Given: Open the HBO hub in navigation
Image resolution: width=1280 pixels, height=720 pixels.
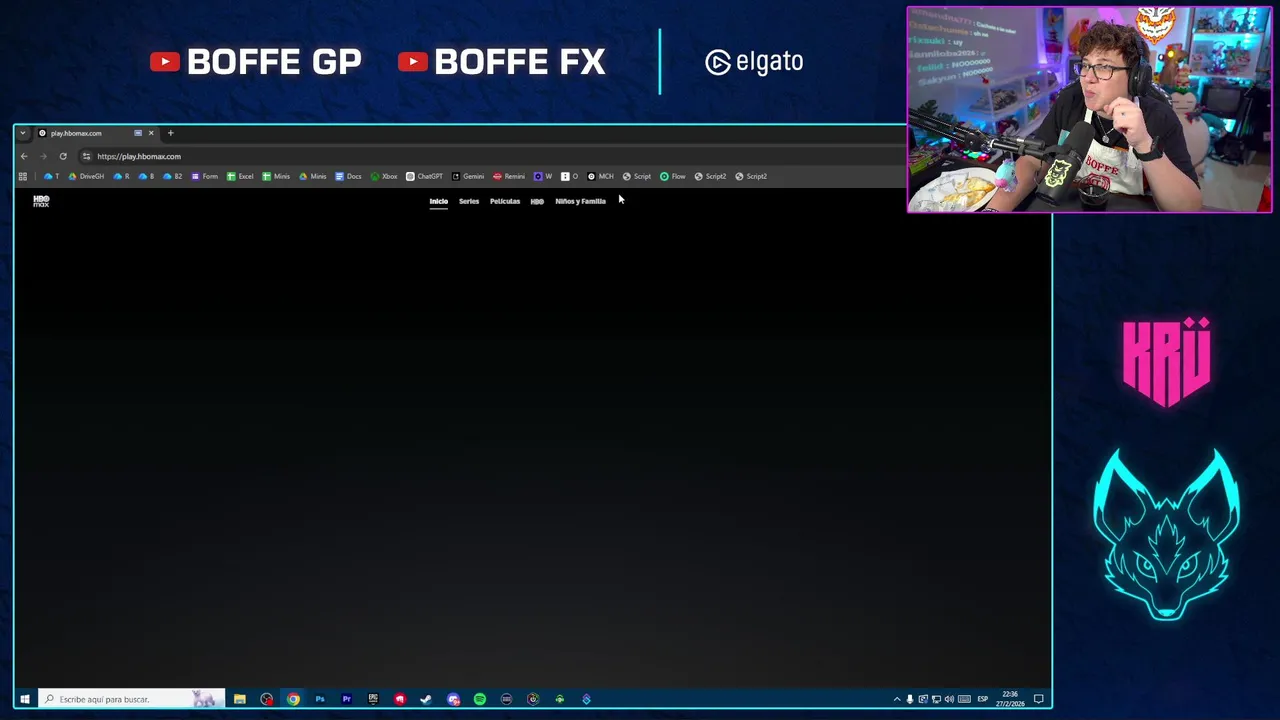Looking at the screenshot, I should (537, 201).
